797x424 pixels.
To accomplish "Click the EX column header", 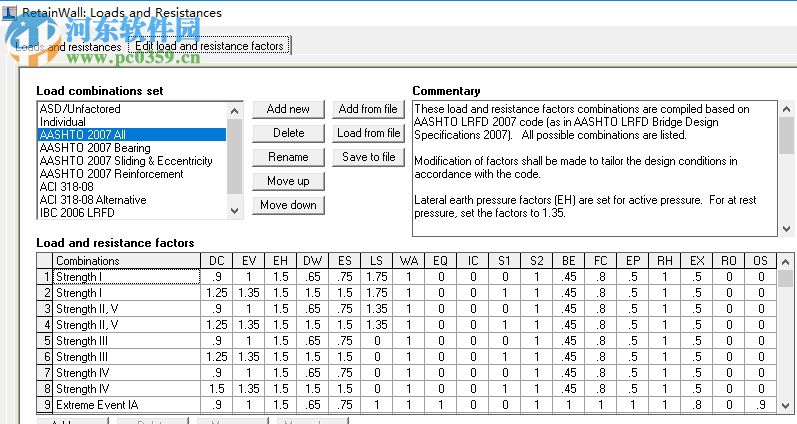I will point(697,261).
